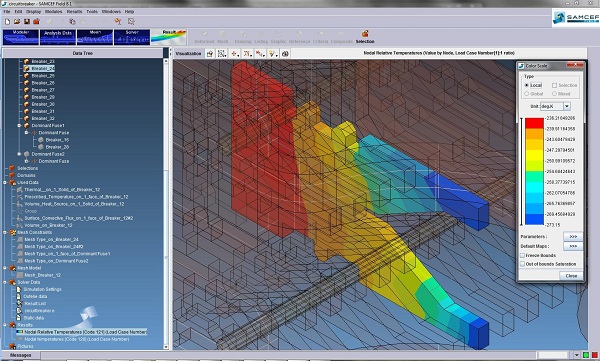The width and height of the screenshot is (600, 361).
Task: Click the SAMCEF logo
Action: (575, 18)
